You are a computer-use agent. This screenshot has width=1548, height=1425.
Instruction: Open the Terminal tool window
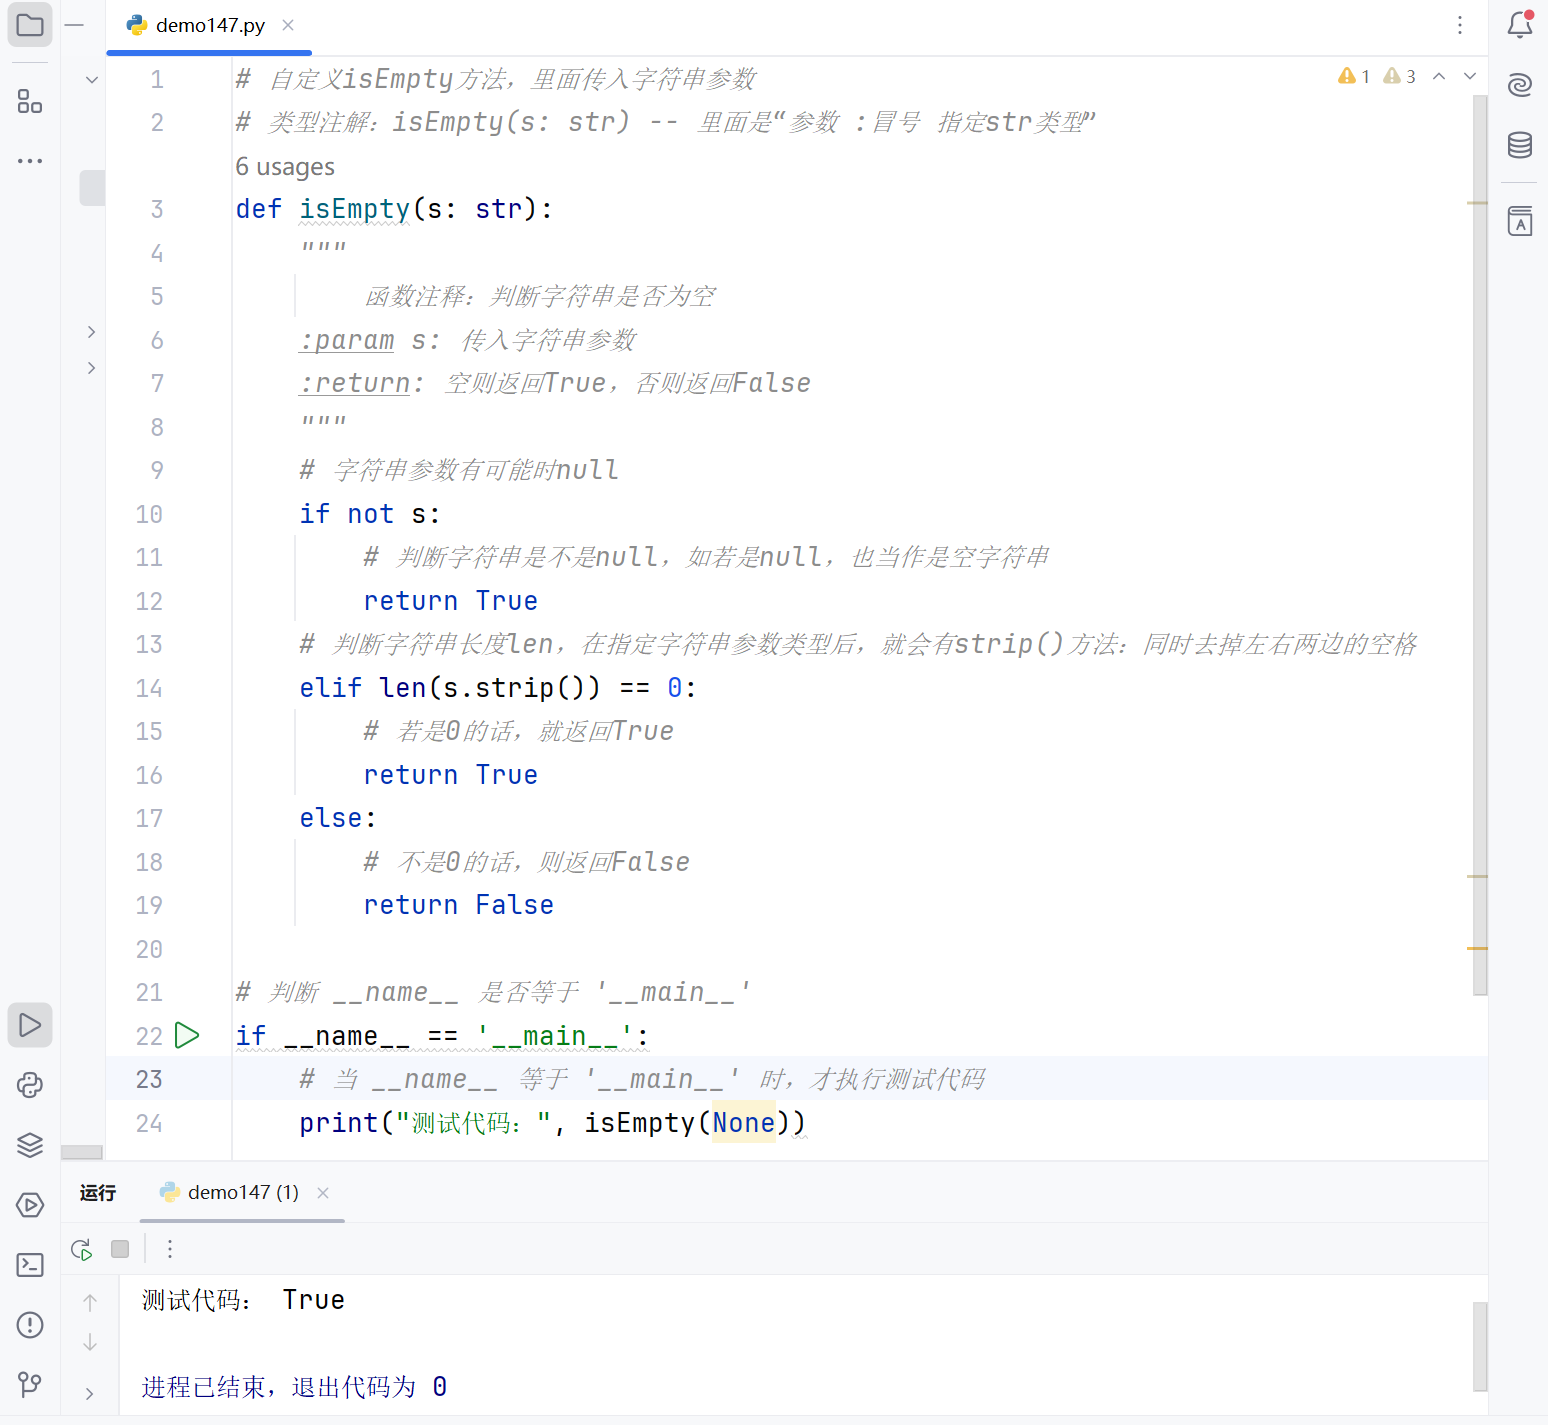pos(30,1265)
